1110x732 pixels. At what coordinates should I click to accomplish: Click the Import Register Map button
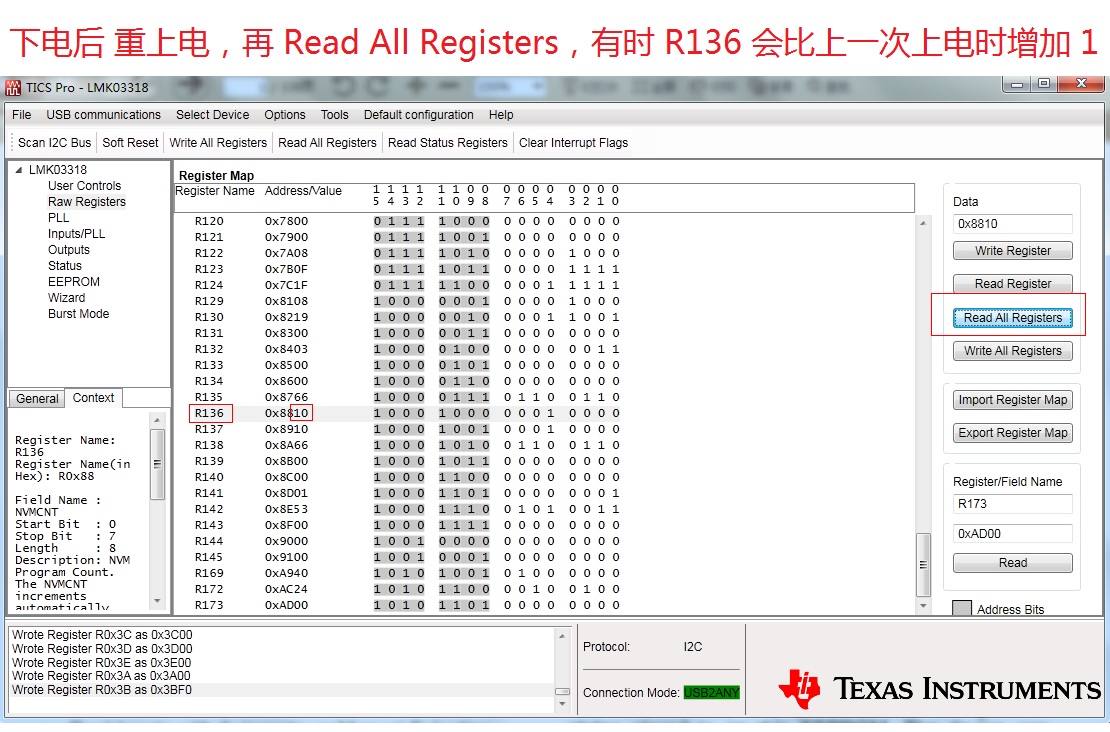(1012, 400)
